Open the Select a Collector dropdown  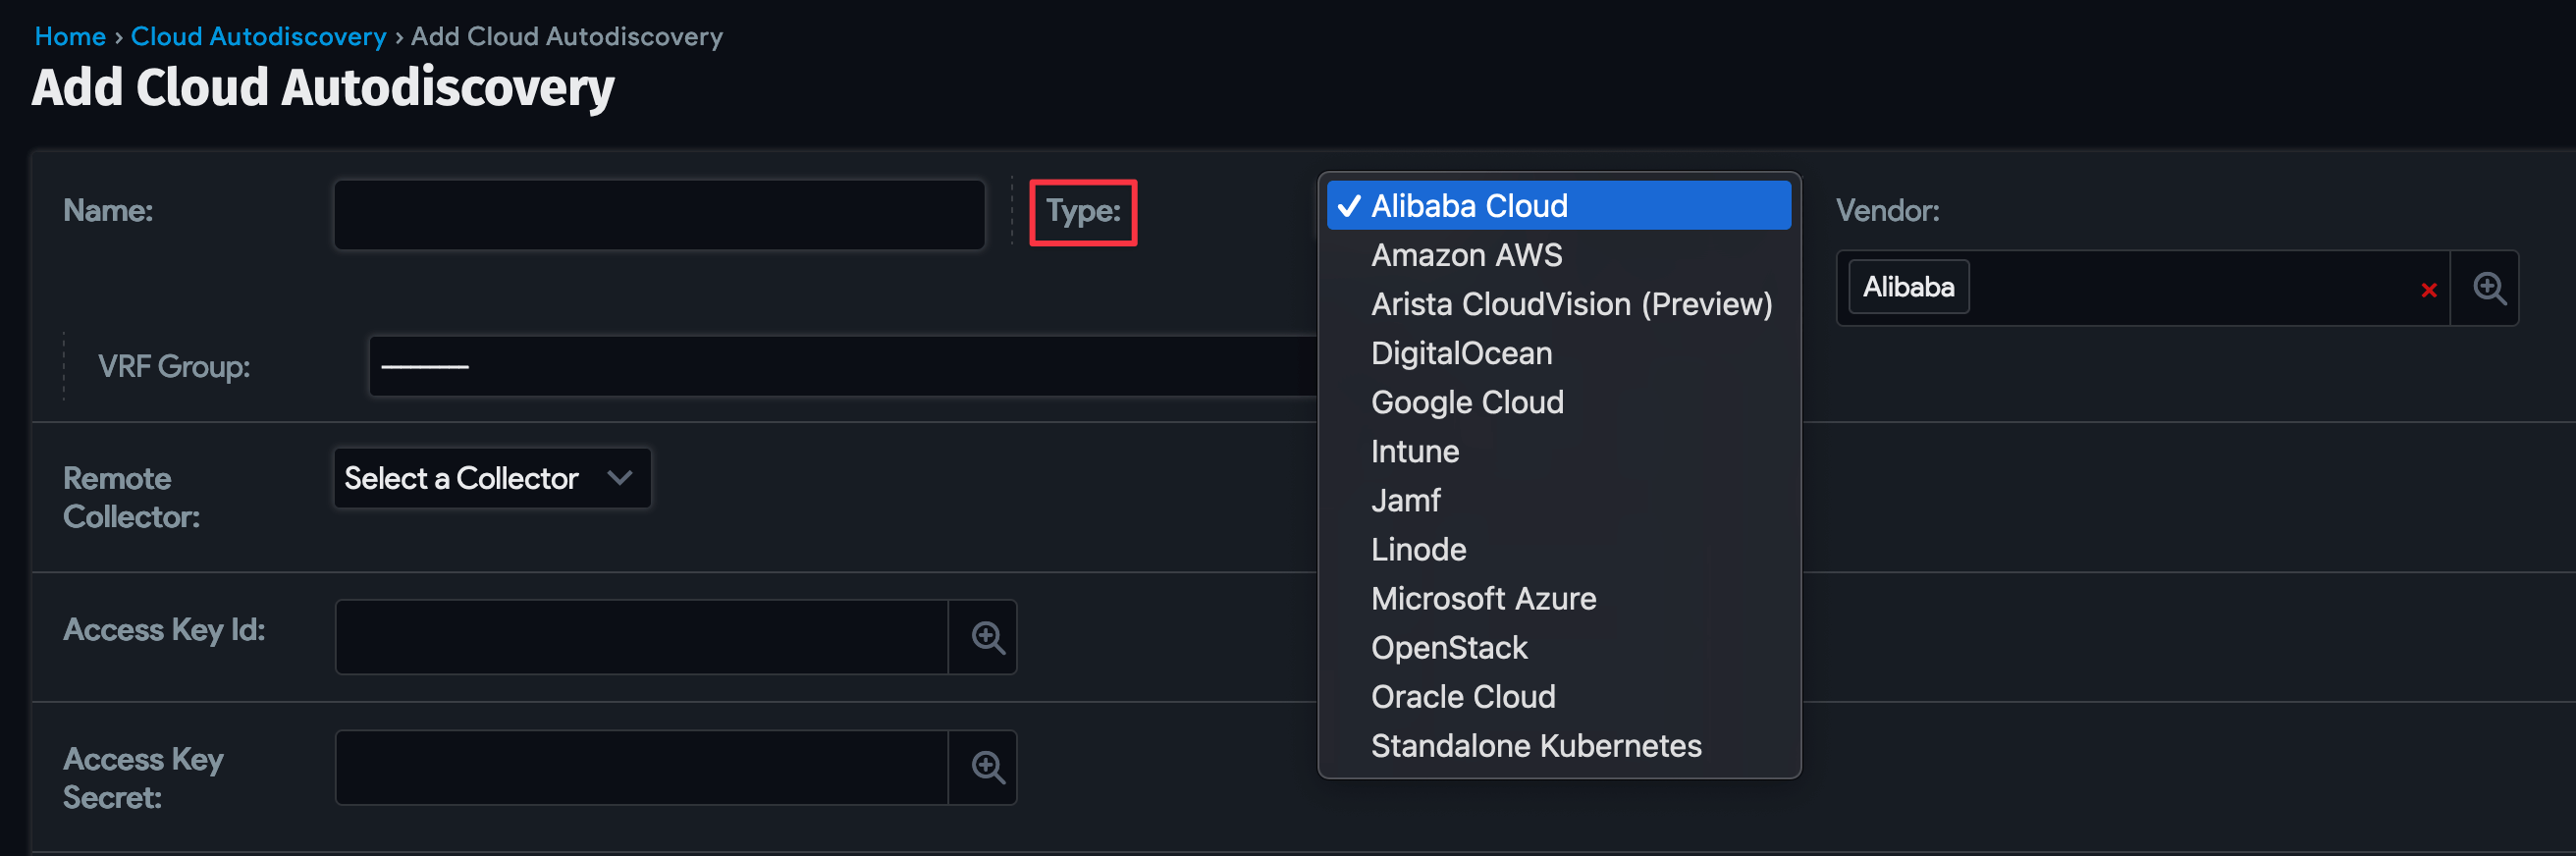click(491, 478)
